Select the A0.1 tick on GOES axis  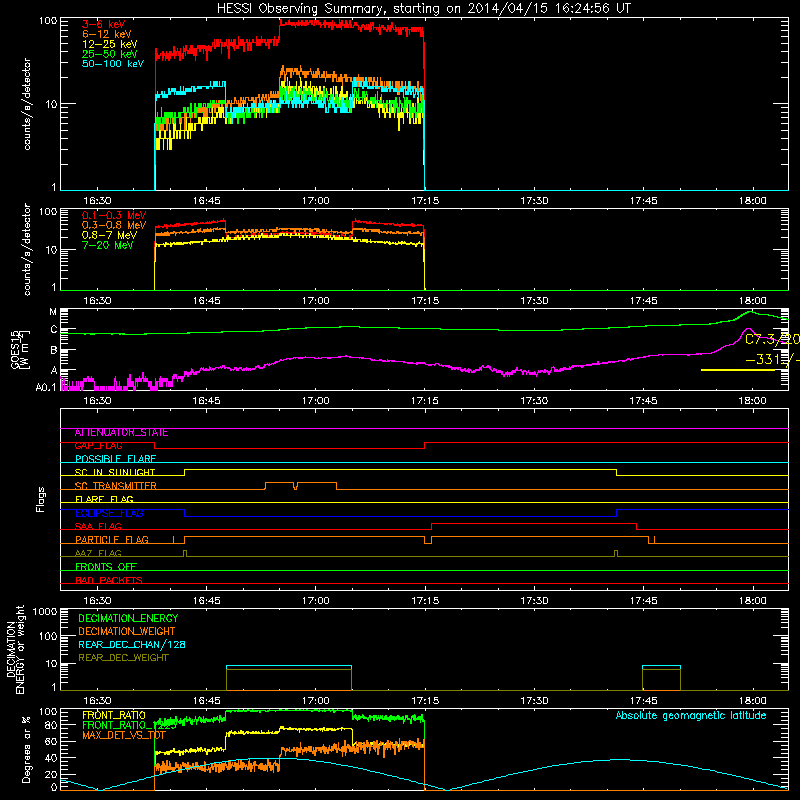45,387
